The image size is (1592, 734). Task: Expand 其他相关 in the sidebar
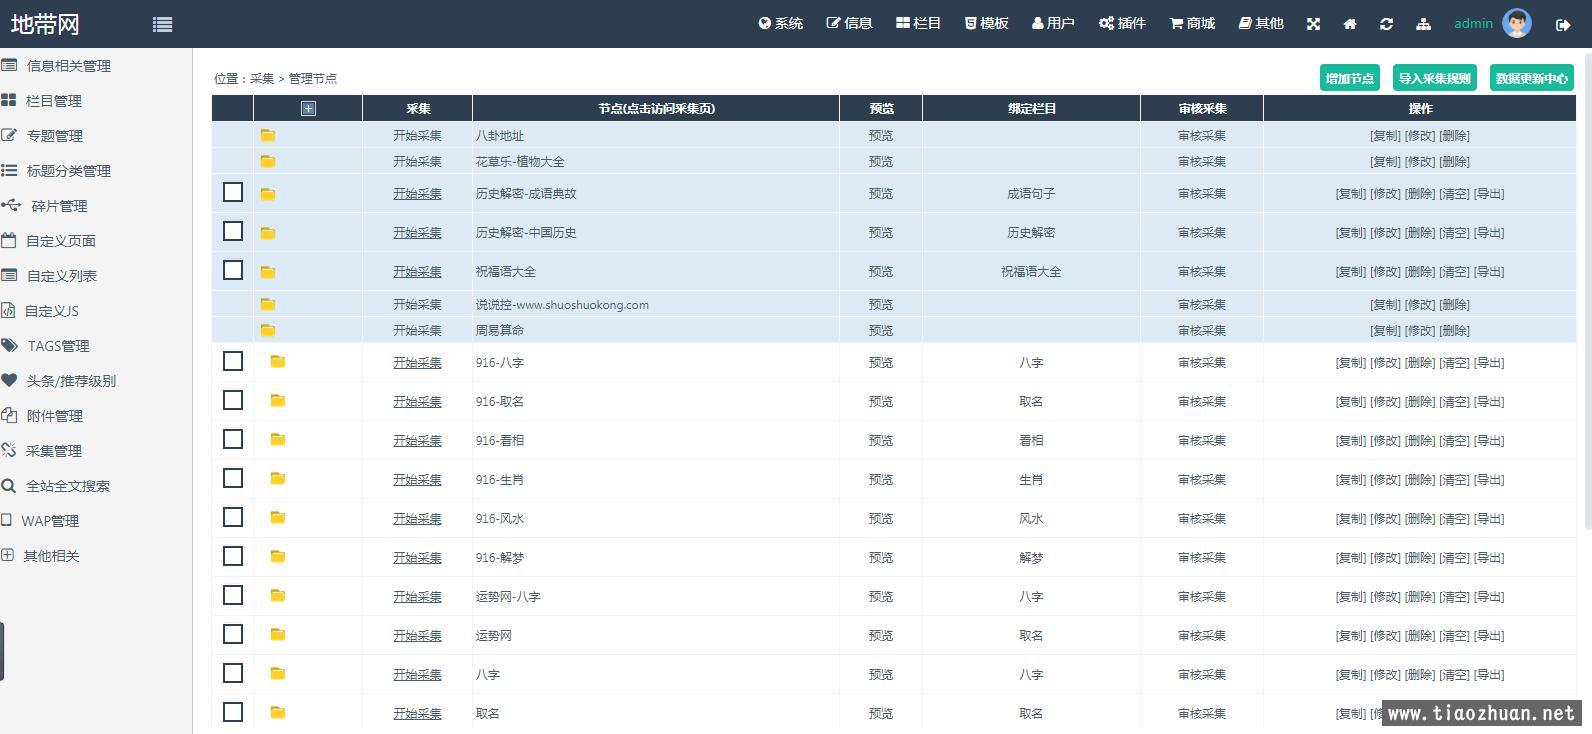point(51,555)
